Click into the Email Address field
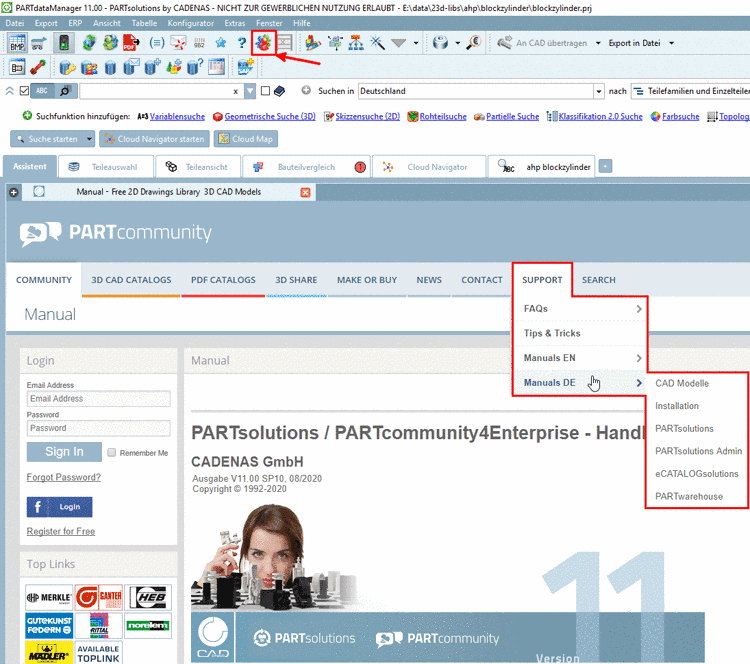The width and height of the screenshot is (750, 664). (98, 399)
